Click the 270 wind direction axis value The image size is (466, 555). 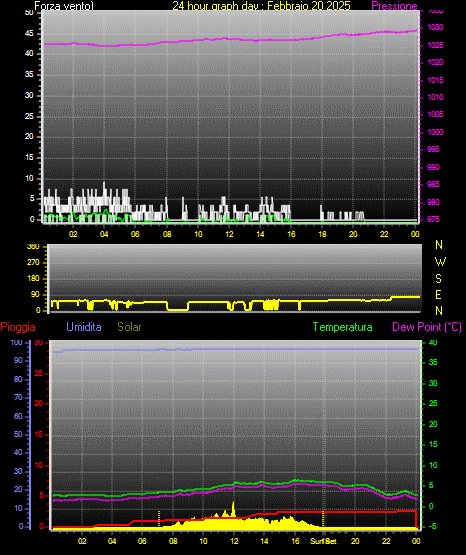tap(33, 263)
